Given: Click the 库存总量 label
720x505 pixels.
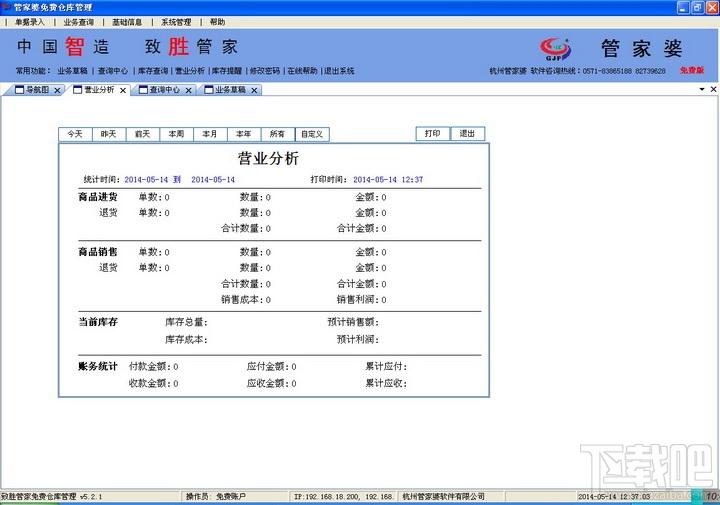Looking at the screenshot, I should click(186, 322).
